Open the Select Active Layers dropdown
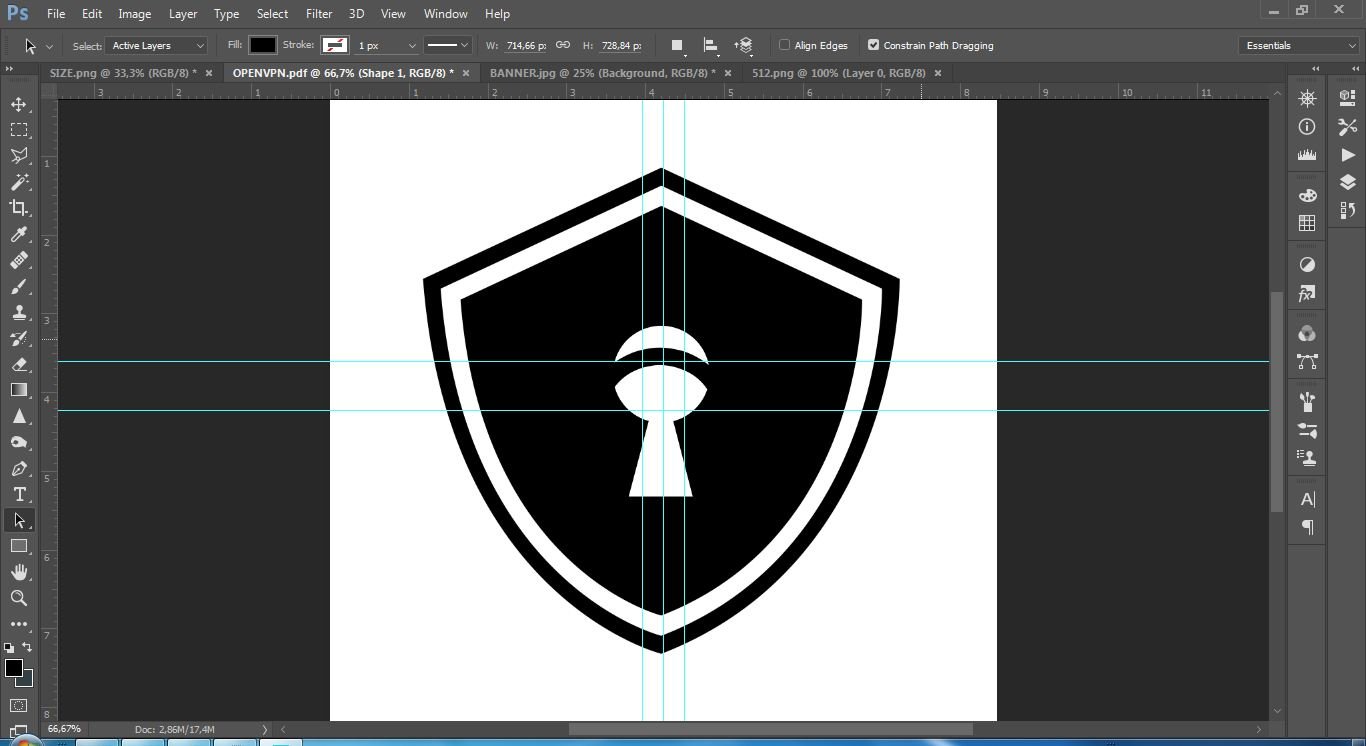This screenshot has width=1366, height=746. click(x=157, y=46)
